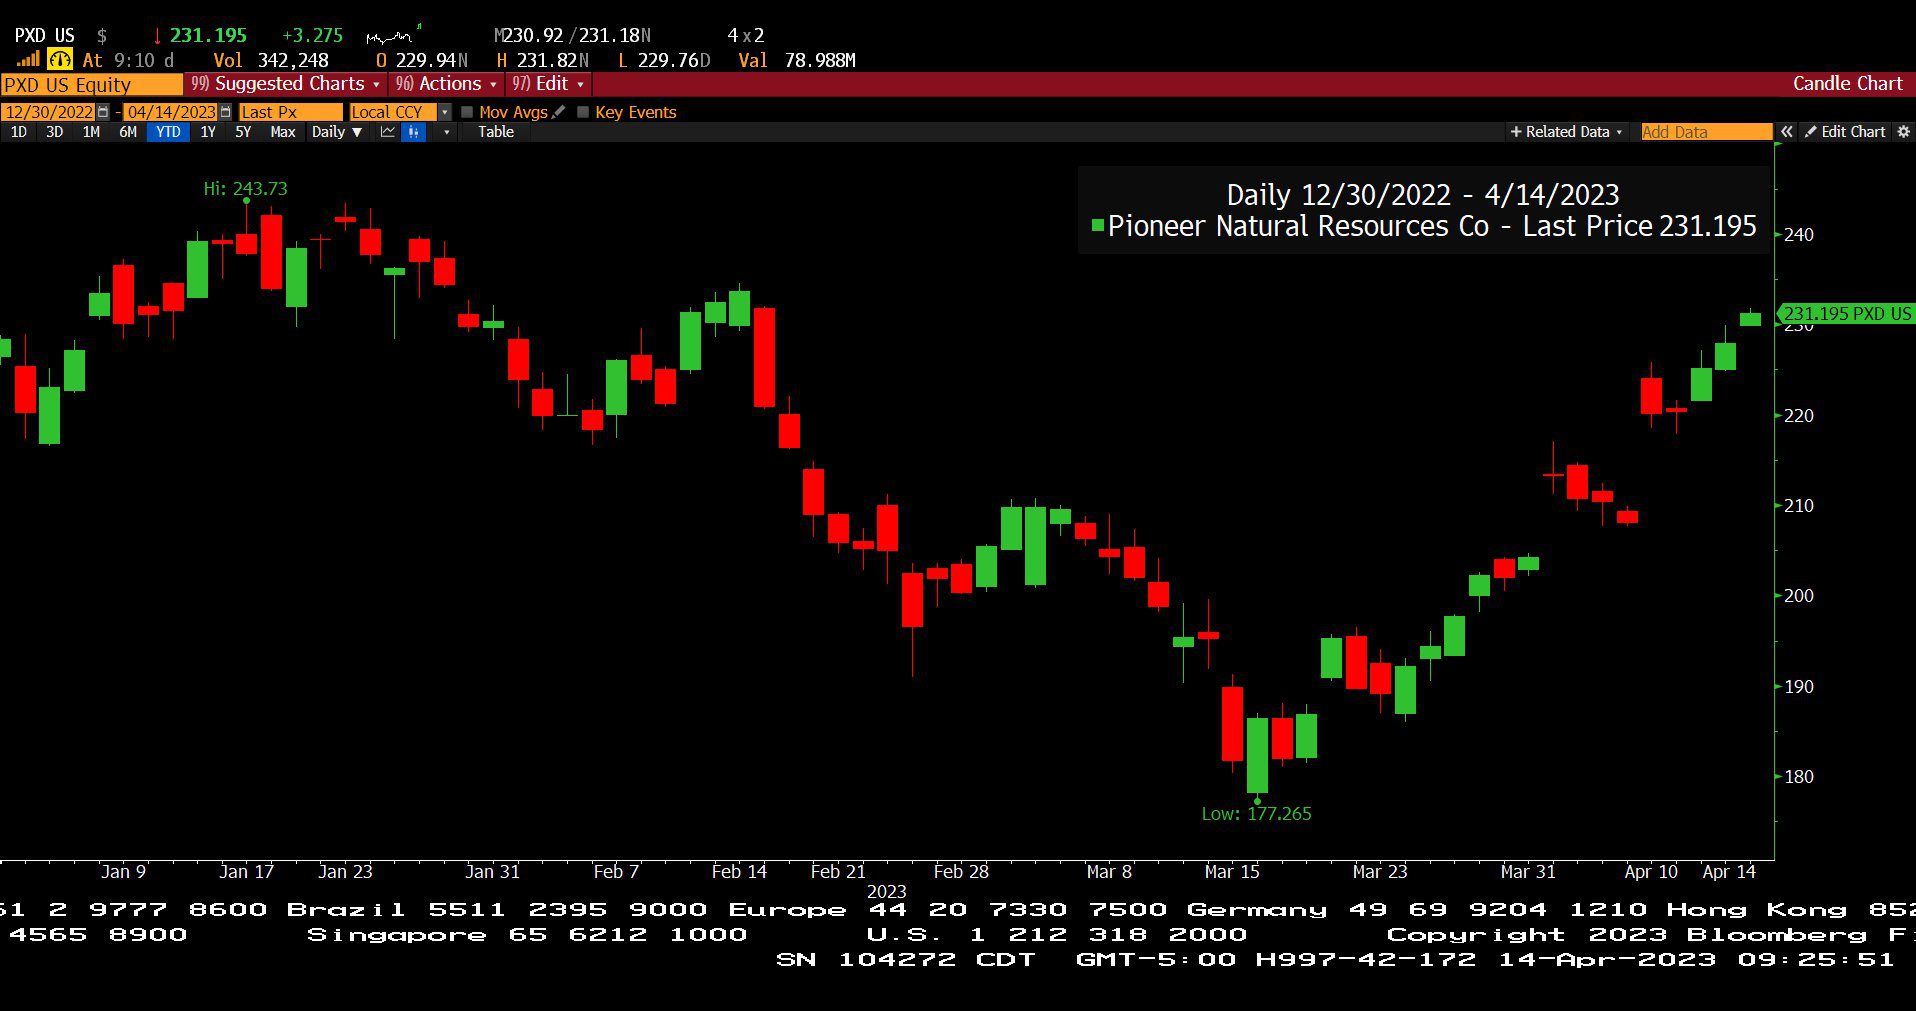Click the Candle Chart title text
Viewport: 1916px width, 1011px height.
[1847, 84]
